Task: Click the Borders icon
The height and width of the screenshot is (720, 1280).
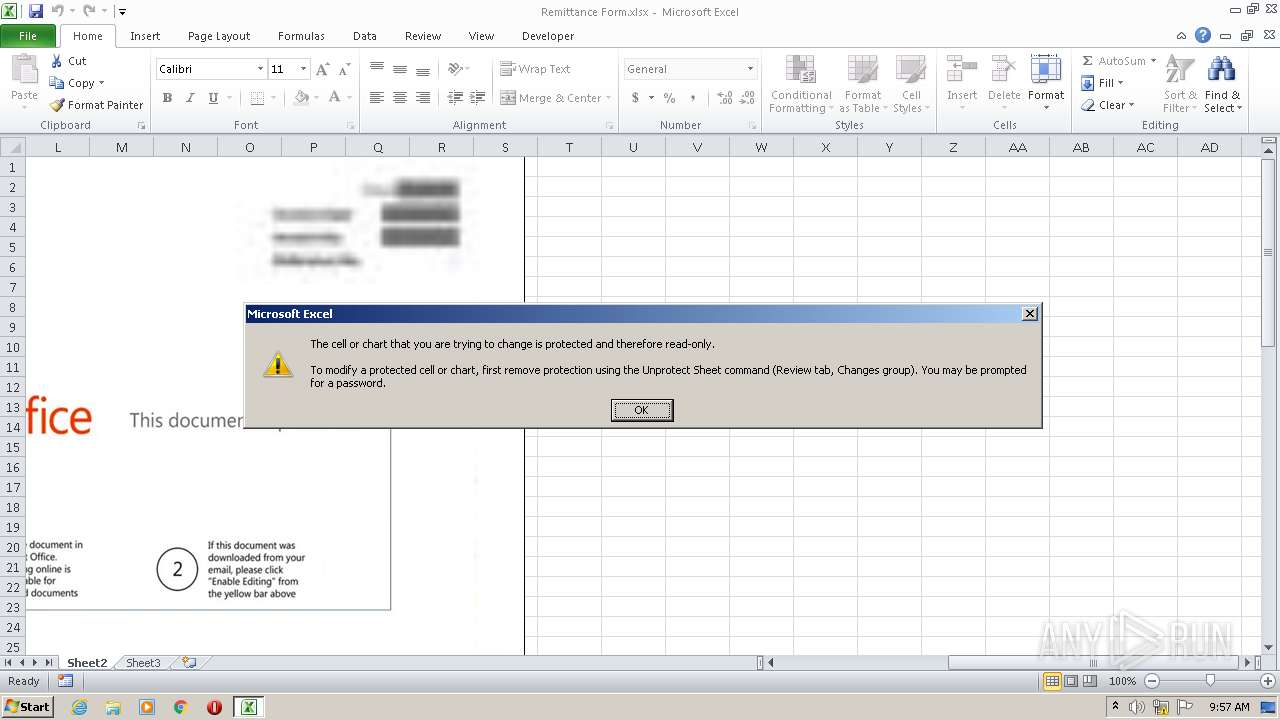Action: point(257,98)
